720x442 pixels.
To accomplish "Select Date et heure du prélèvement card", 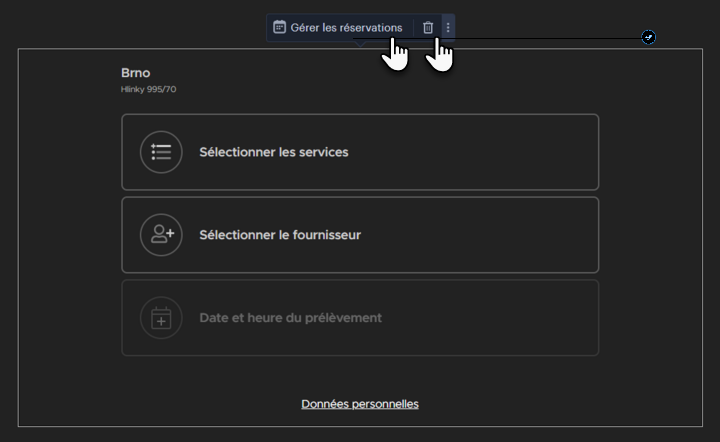I will tap(360, 318).
